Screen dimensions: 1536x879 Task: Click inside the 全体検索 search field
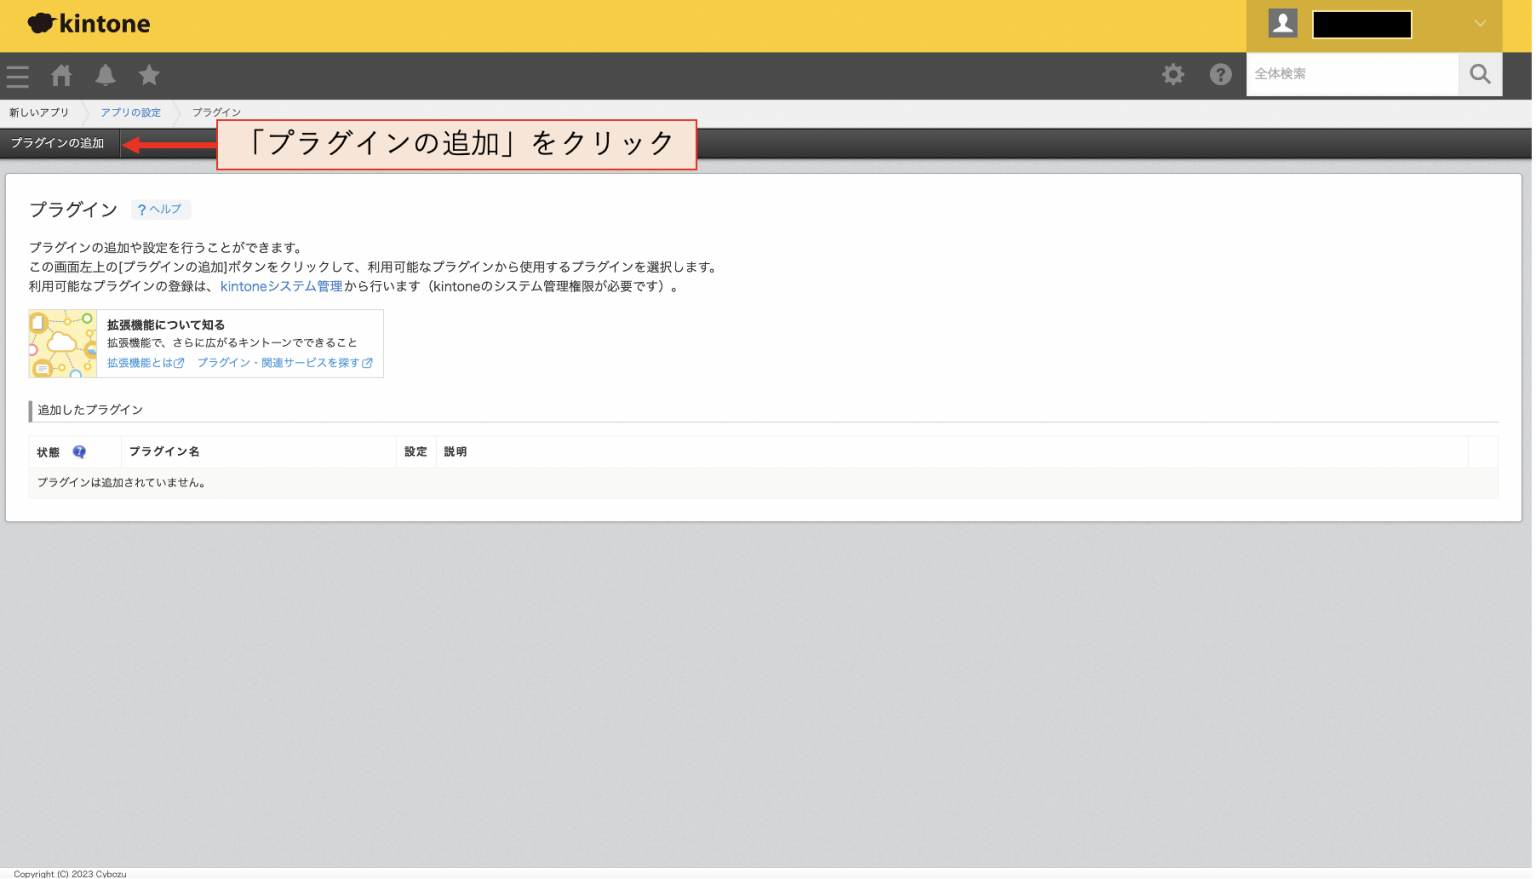click(x=1350, y=74)
